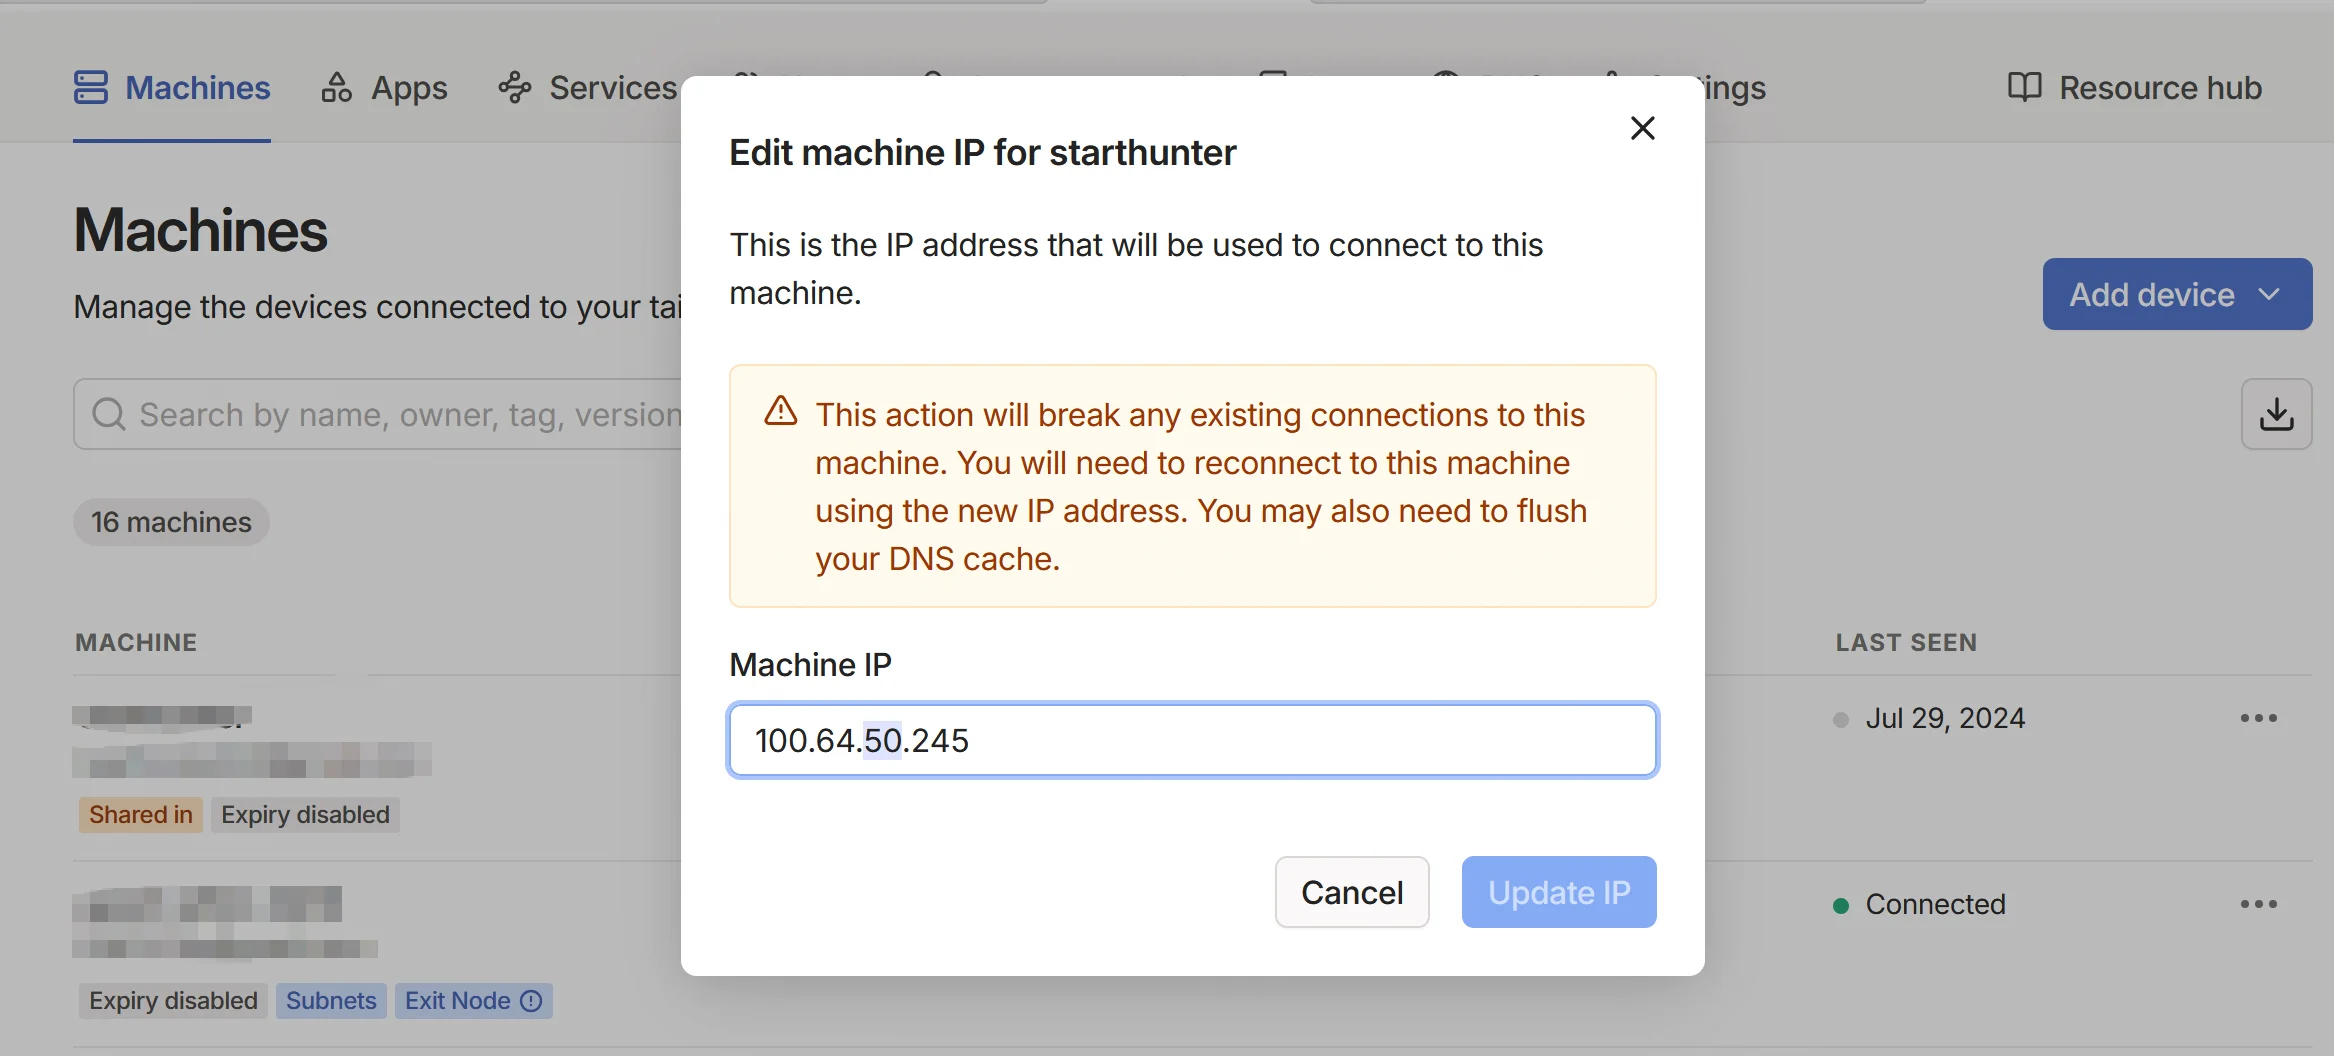Open options menu for Connected machine
The width and height of the screenshot is (2334, 1056).
click(x=2259, y=904)
